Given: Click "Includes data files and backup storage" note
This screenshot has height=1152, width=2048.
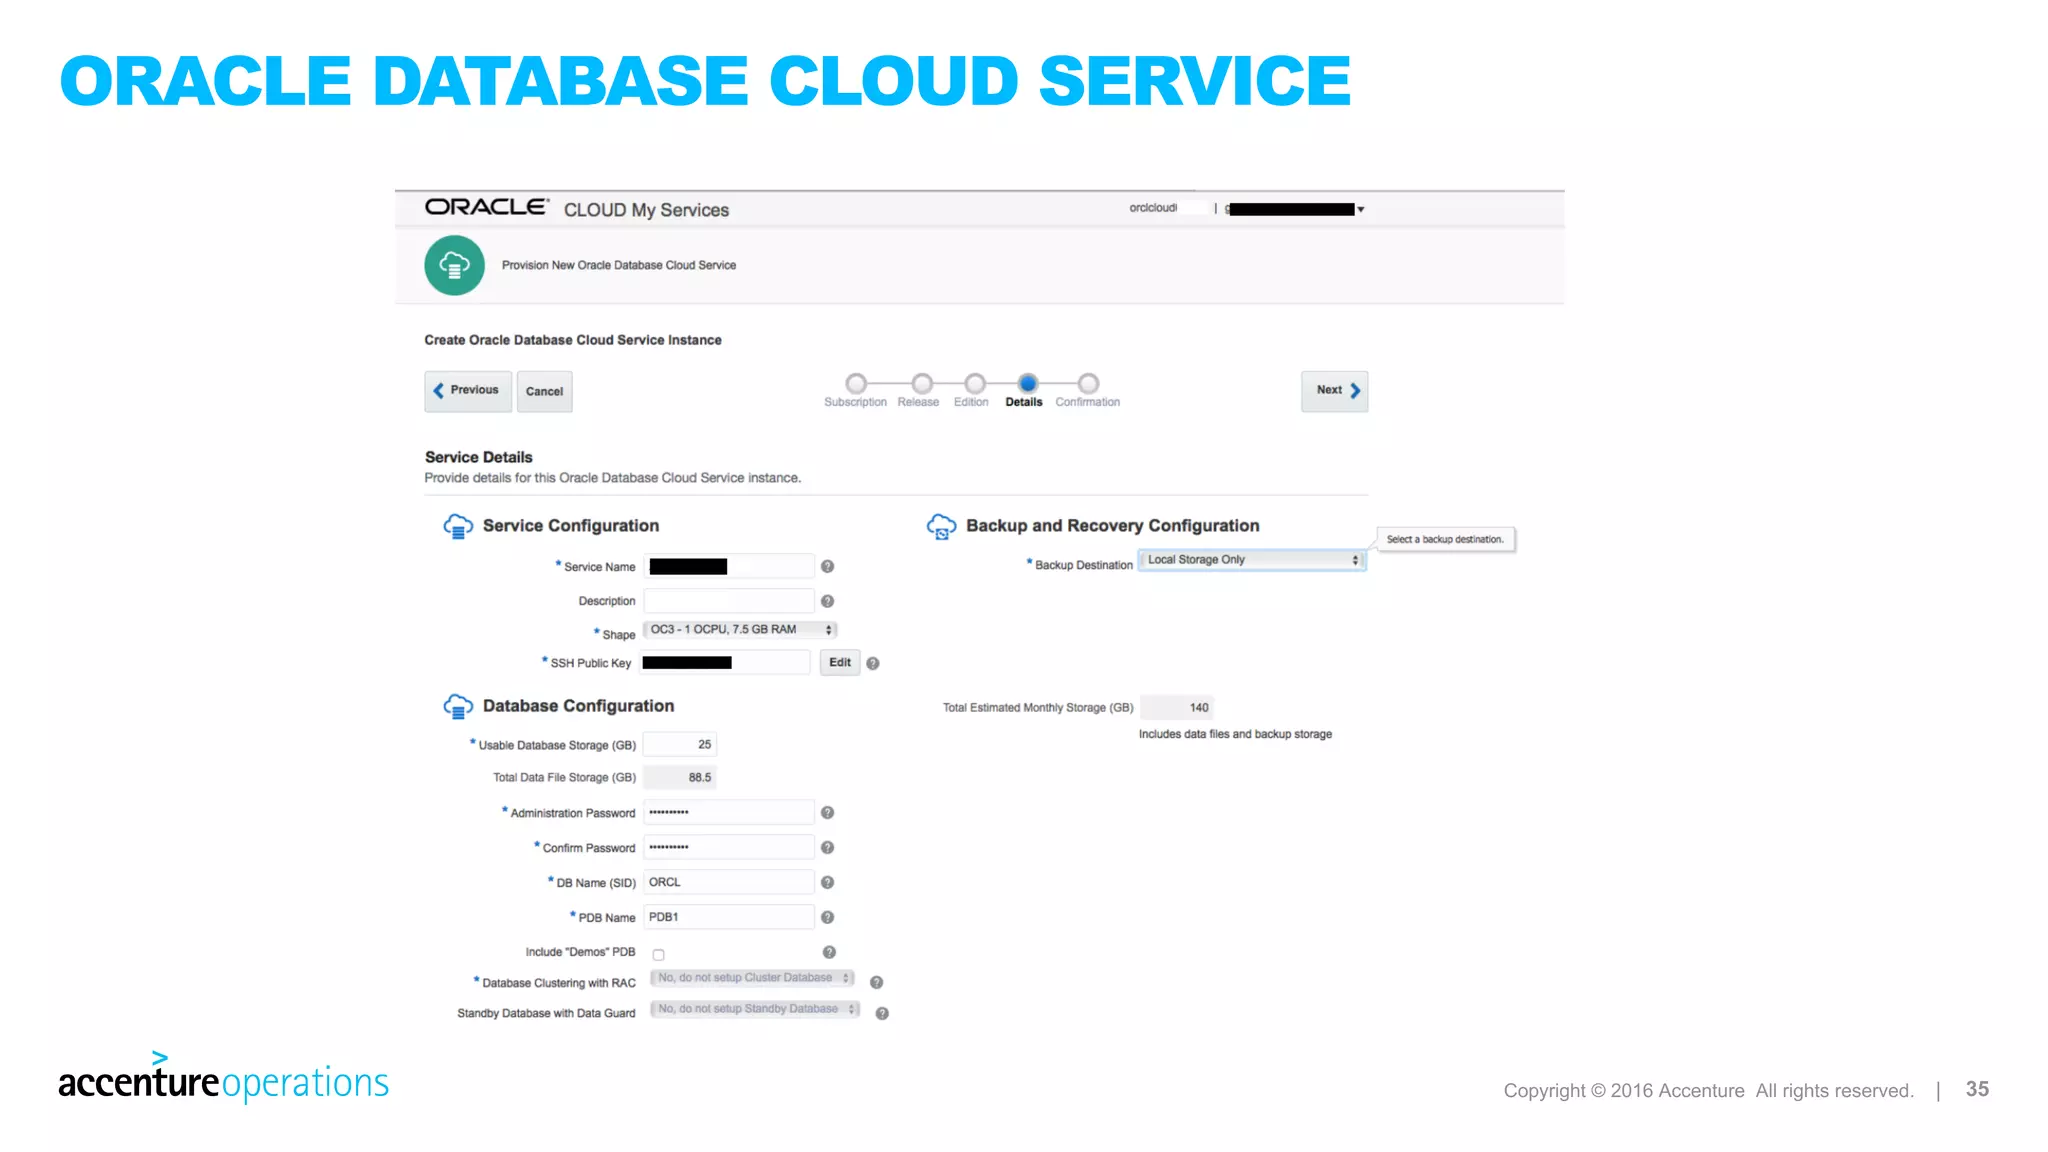Looking at the screenshot, I should (x=1235, y=734).
